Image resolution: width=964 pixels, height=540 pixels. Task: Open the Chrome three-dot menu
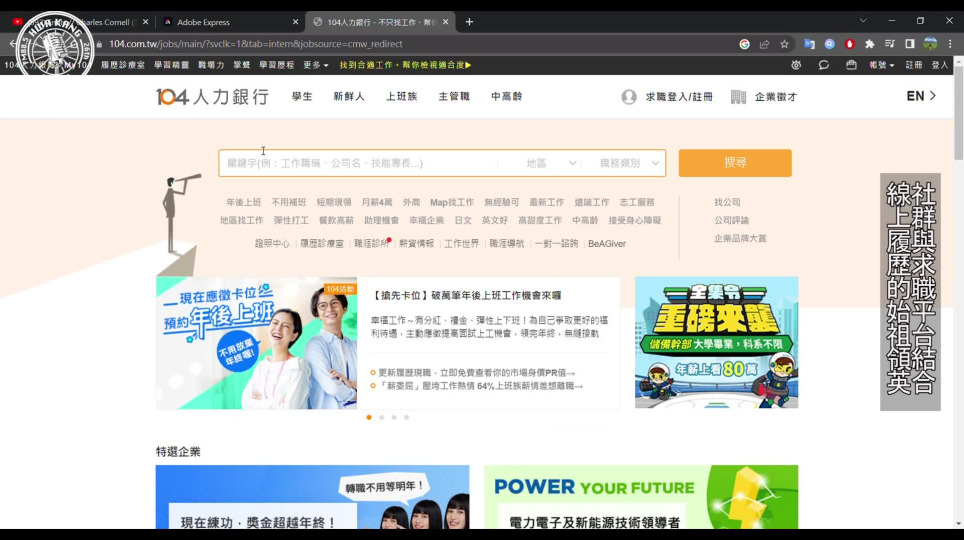point(950,44)
